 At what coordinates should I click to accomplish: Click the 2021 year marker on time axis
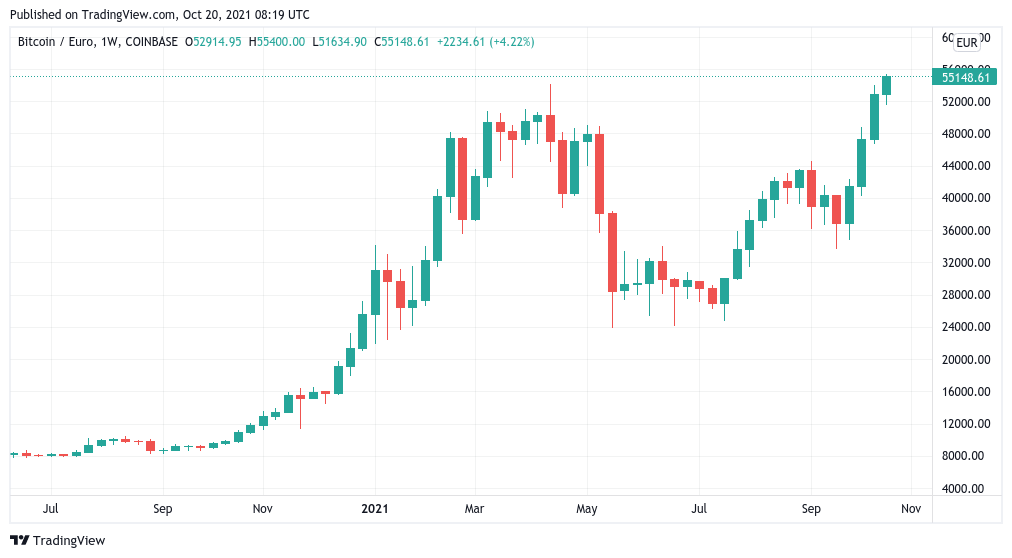pyautogui.click(x=375, y=508)
